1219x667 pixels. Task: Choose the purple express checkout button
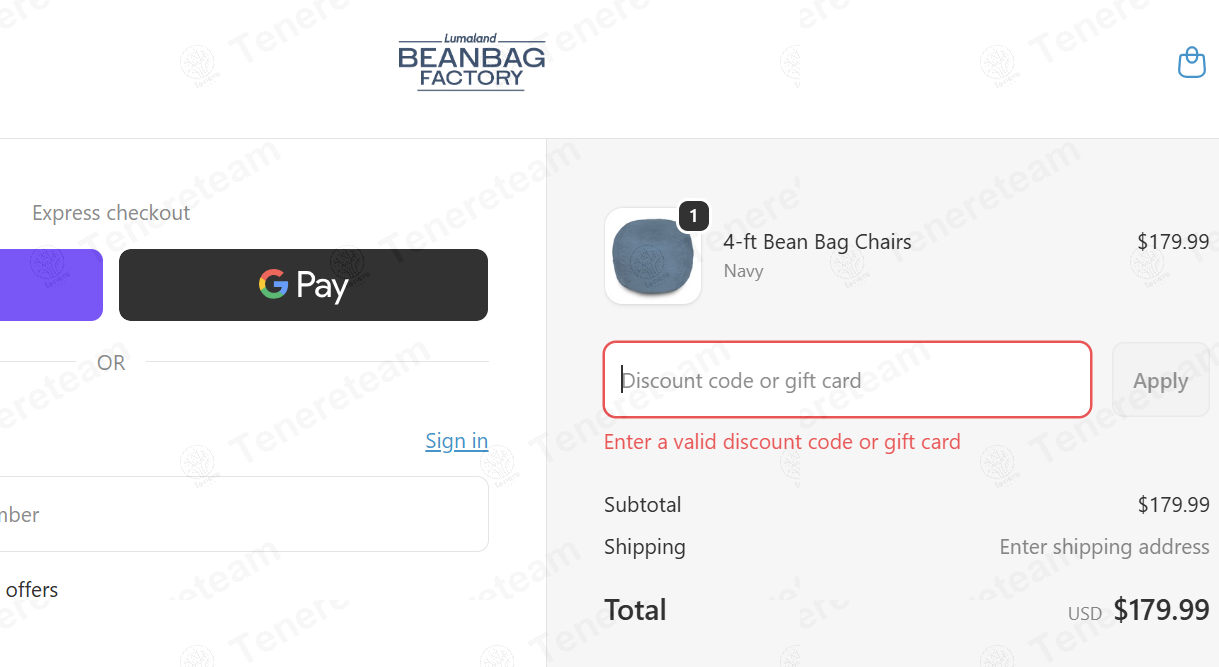[x=51, y=285]
